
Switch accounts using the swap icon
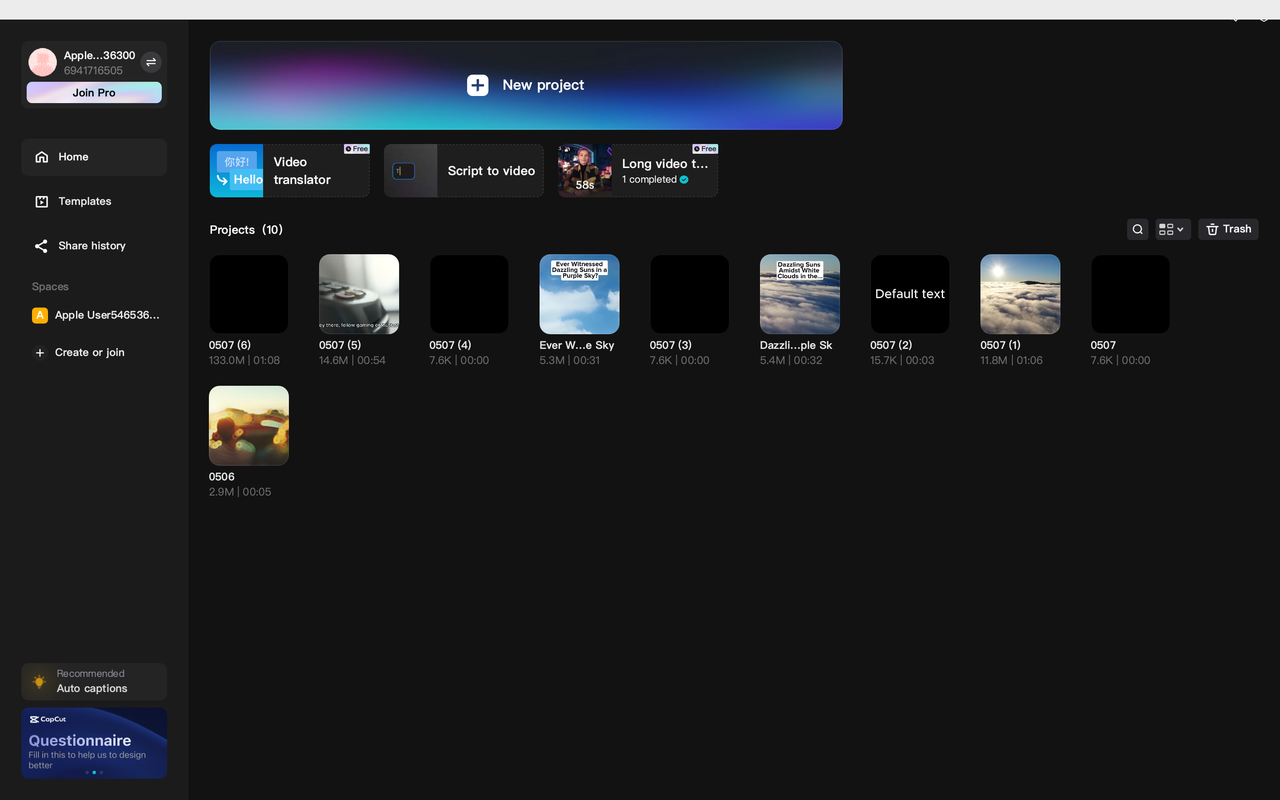151,62
